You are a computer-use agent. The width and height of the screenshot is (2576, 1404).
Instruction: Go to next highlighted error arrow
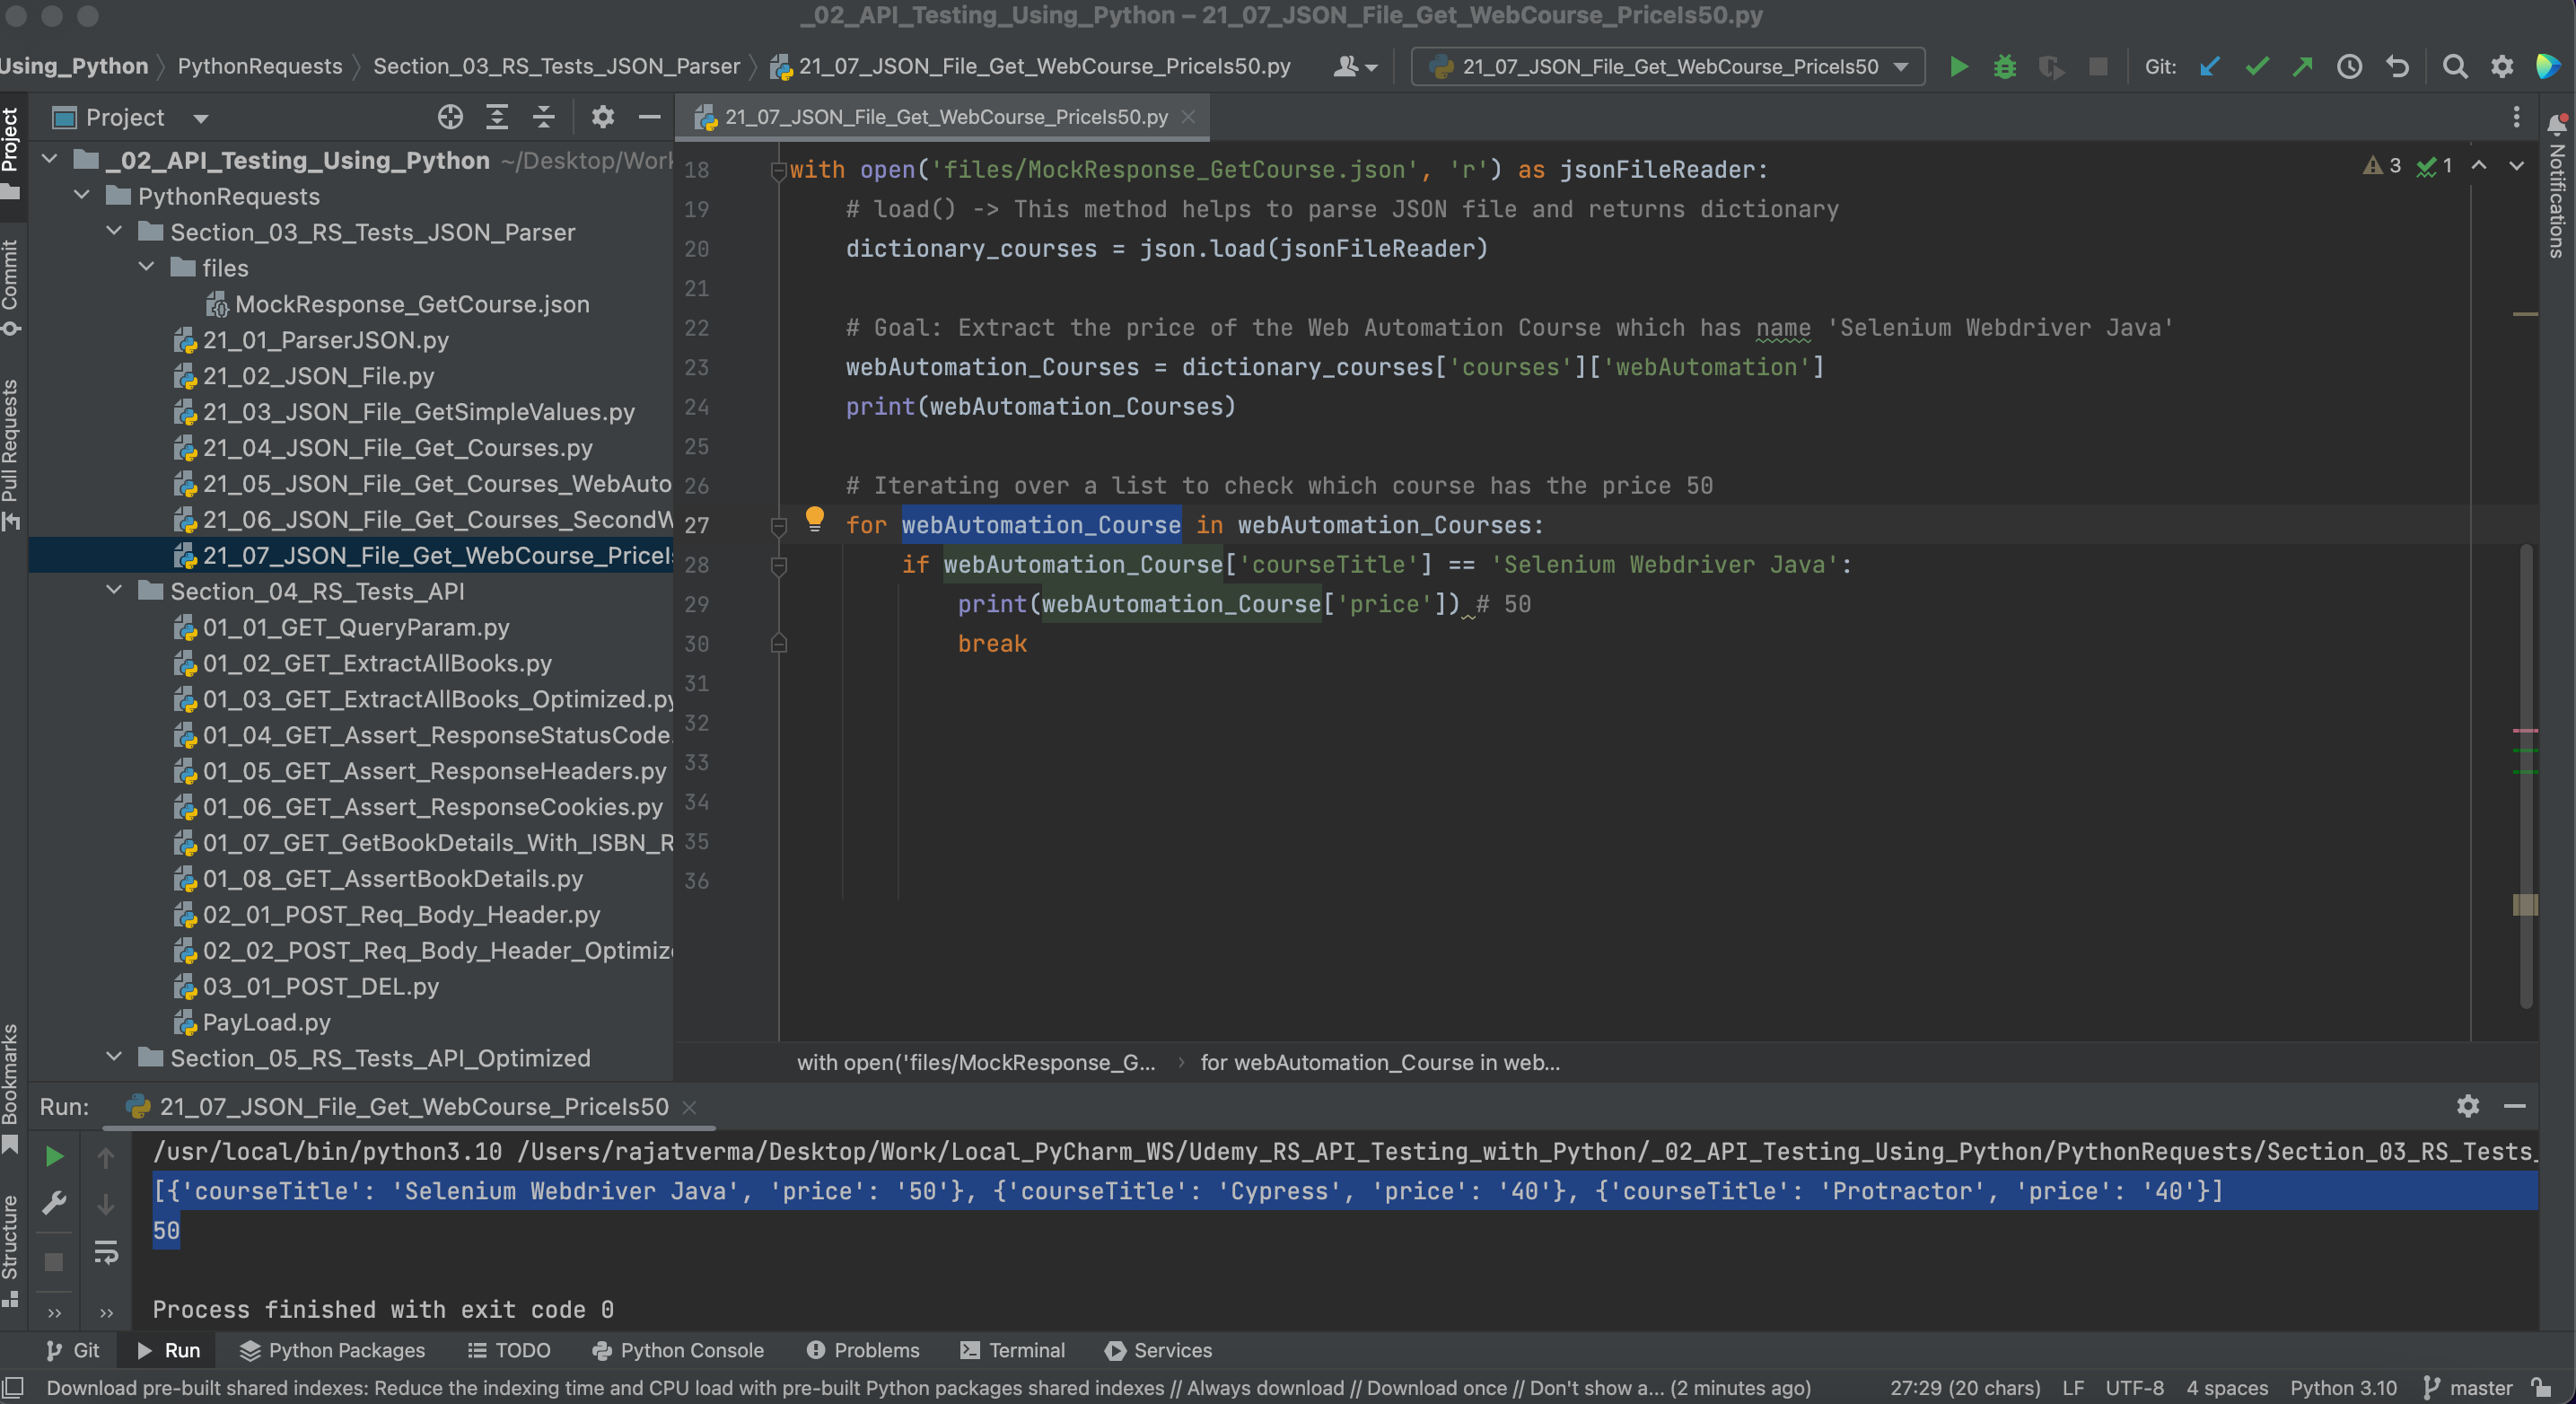point(2516,166)
